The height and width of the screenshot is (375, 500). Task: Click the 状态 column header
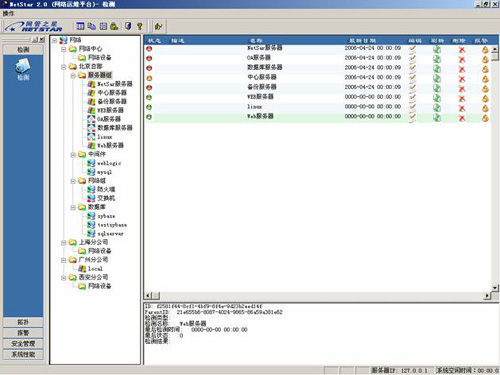154,41
